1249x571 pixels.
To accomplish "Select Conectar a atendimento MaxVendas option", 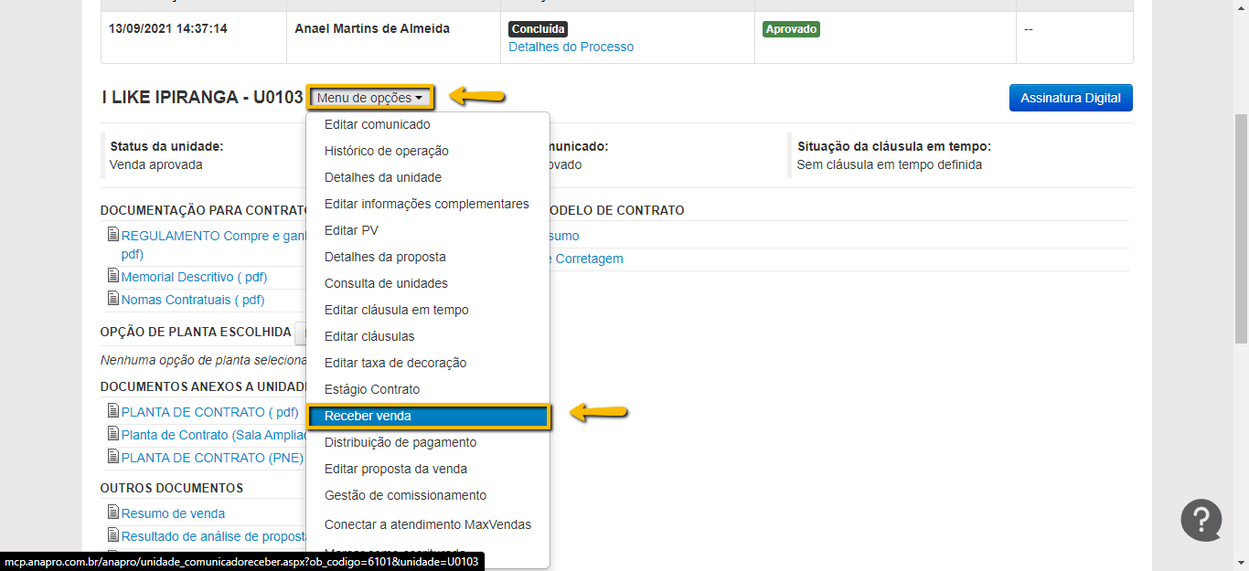I will point(427,524).
